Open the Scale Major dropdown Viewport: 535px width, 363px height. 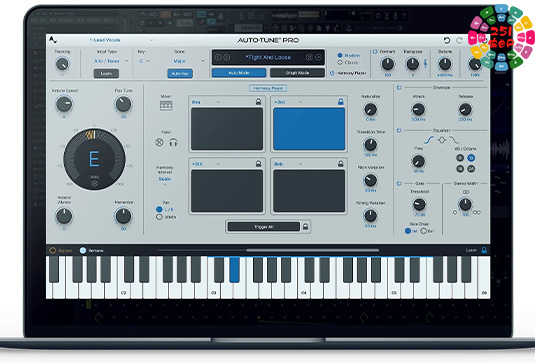point(188,61)
